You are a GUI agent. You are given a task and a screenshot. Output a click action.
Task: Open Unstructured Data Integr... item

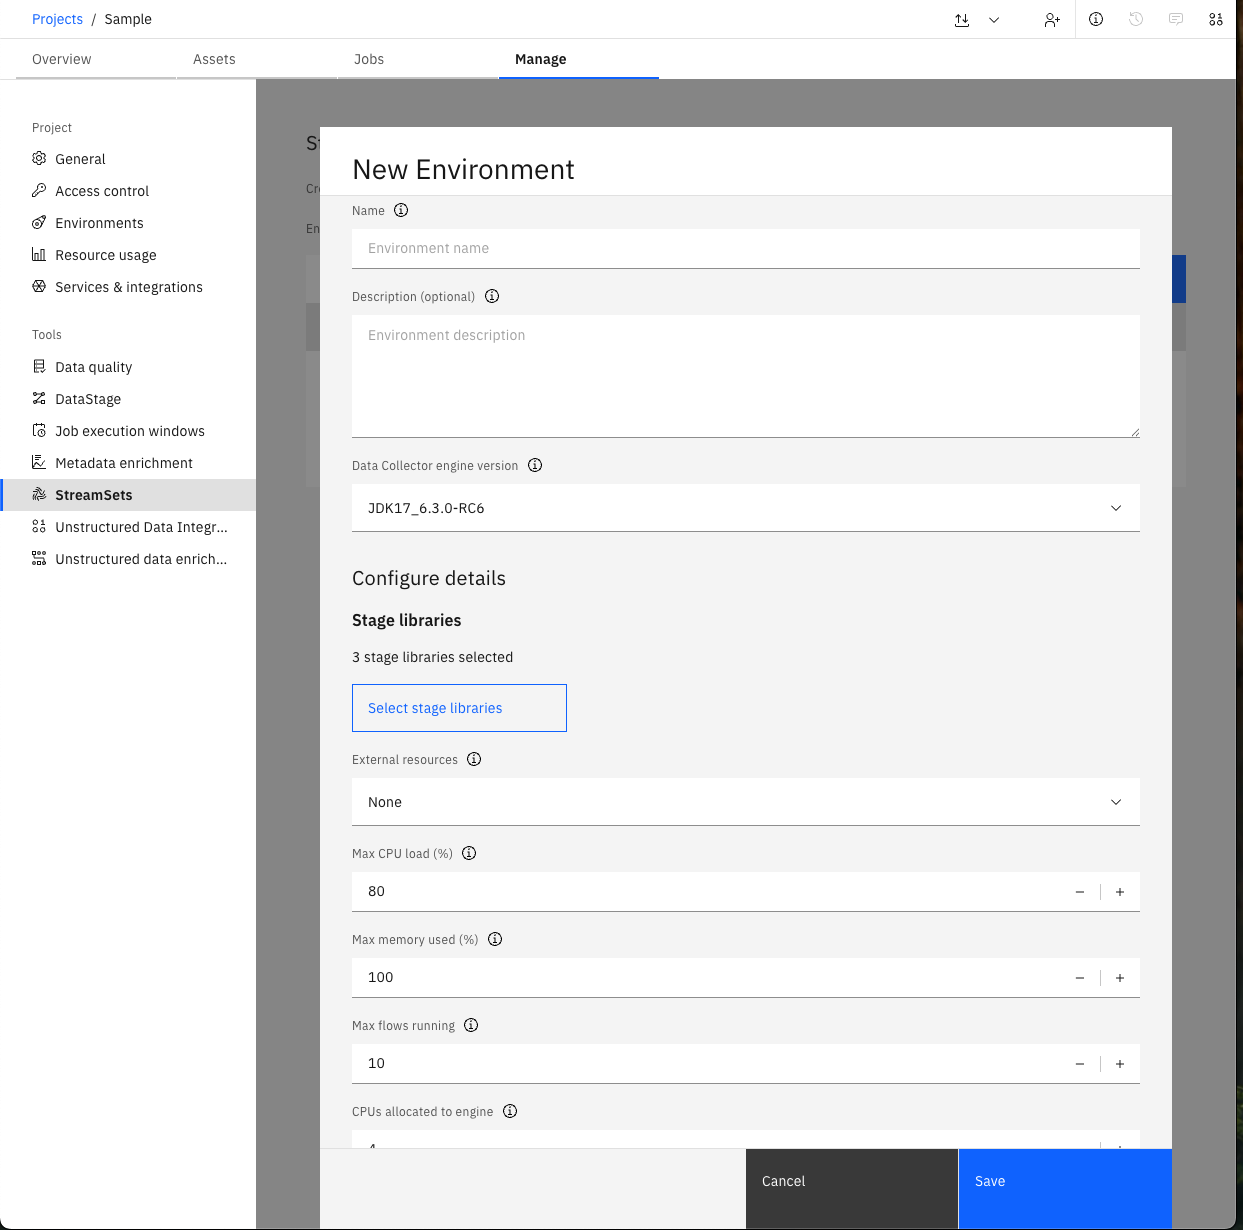[x=128, y=527]
